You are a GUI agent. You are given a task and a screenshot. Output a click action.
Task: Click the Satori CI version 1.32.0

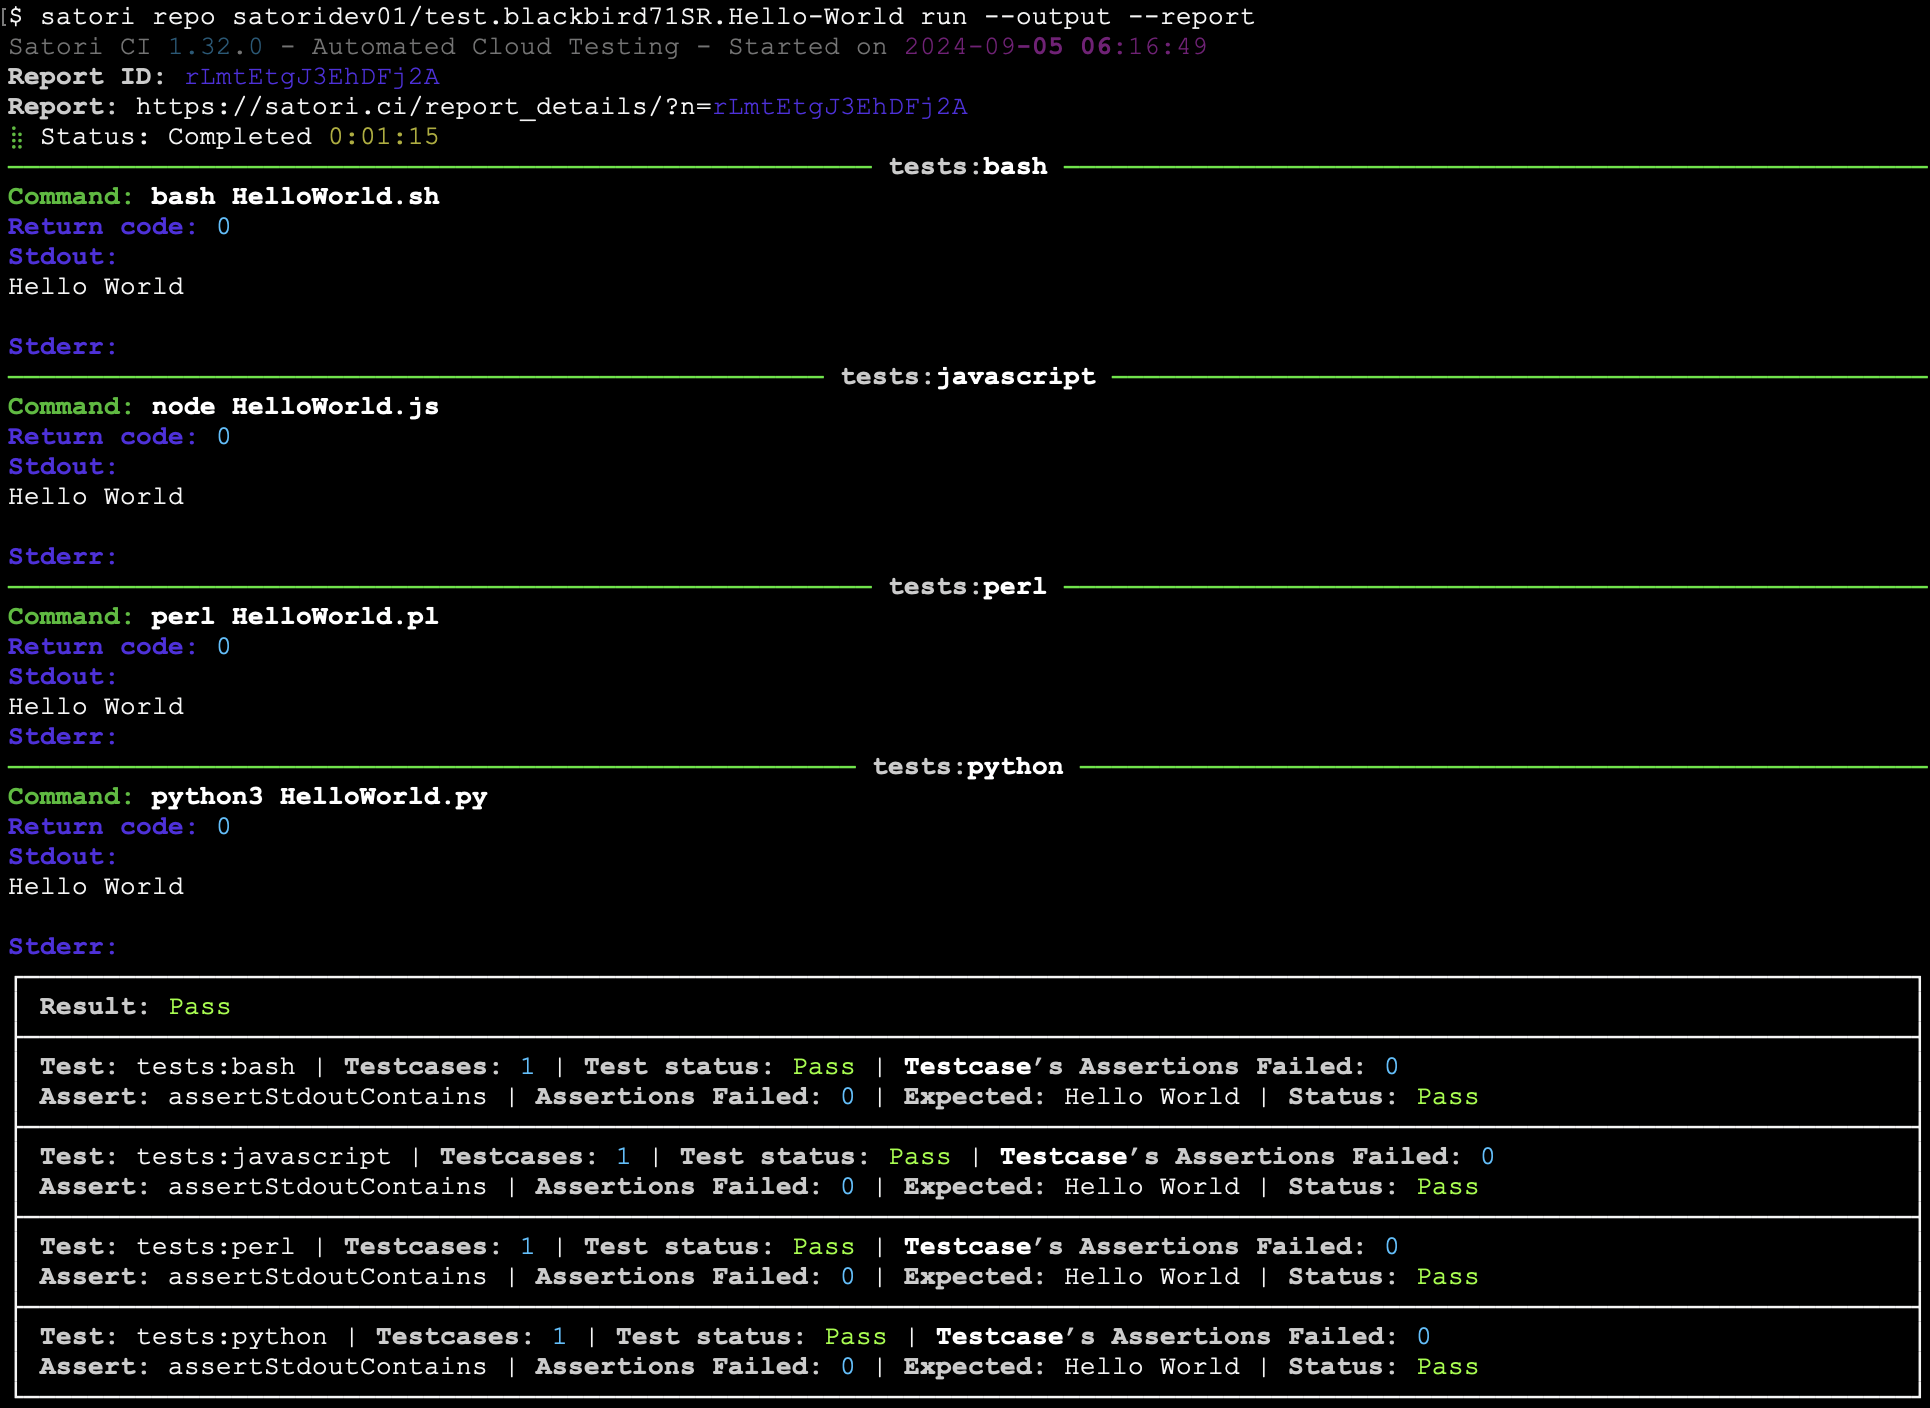point(215,47)
